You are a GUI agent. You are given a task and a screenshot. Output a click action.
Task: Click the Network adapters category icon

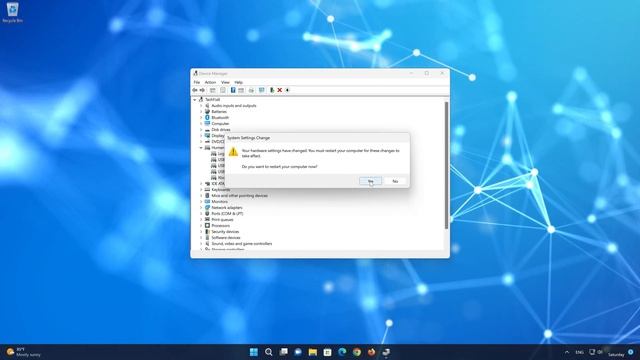(x=207, y=208)
